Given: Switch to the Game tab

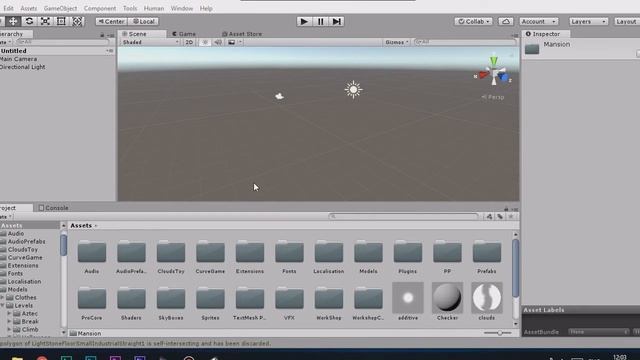Looking at the screenshot, I should click(x=184, y=34).
